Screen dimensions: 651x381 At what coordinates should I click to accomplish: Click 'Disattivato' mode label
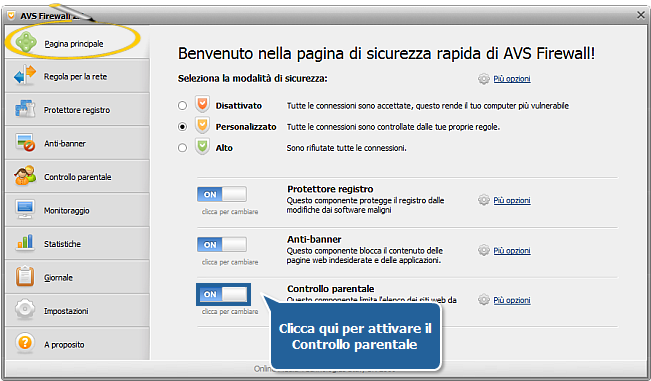tap(238, 106)
